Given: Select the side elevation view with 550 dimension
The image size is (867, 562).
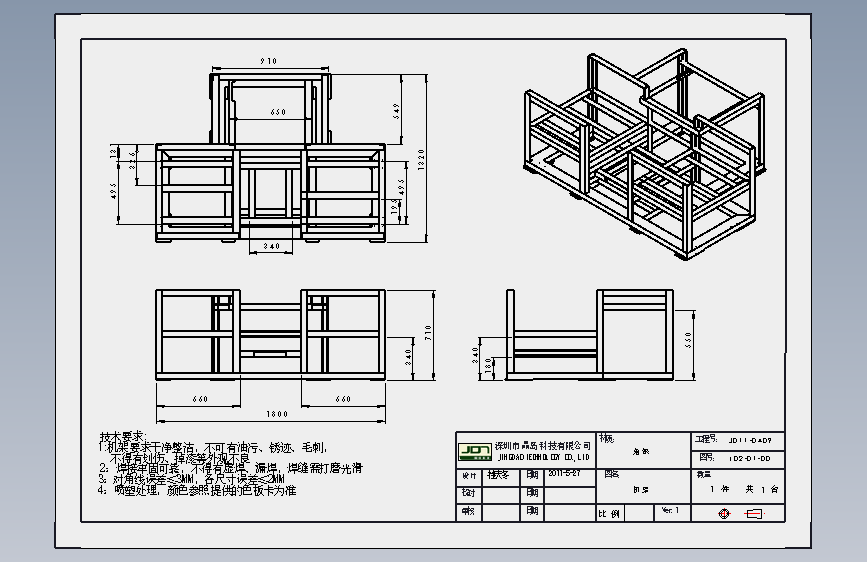Looking at the screenshot, I should click(589, 334).
